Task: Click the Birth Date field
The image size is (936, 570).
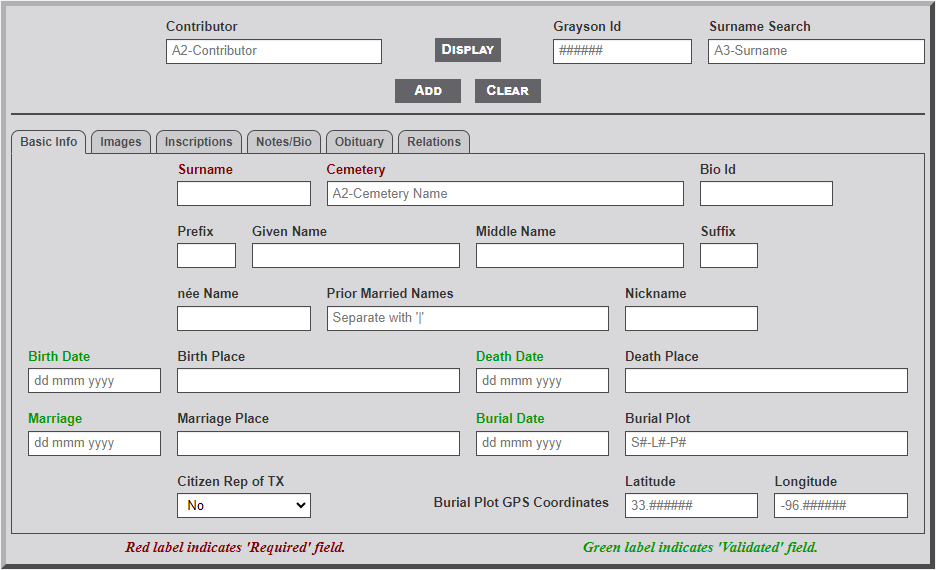Action: coord(94,381)
